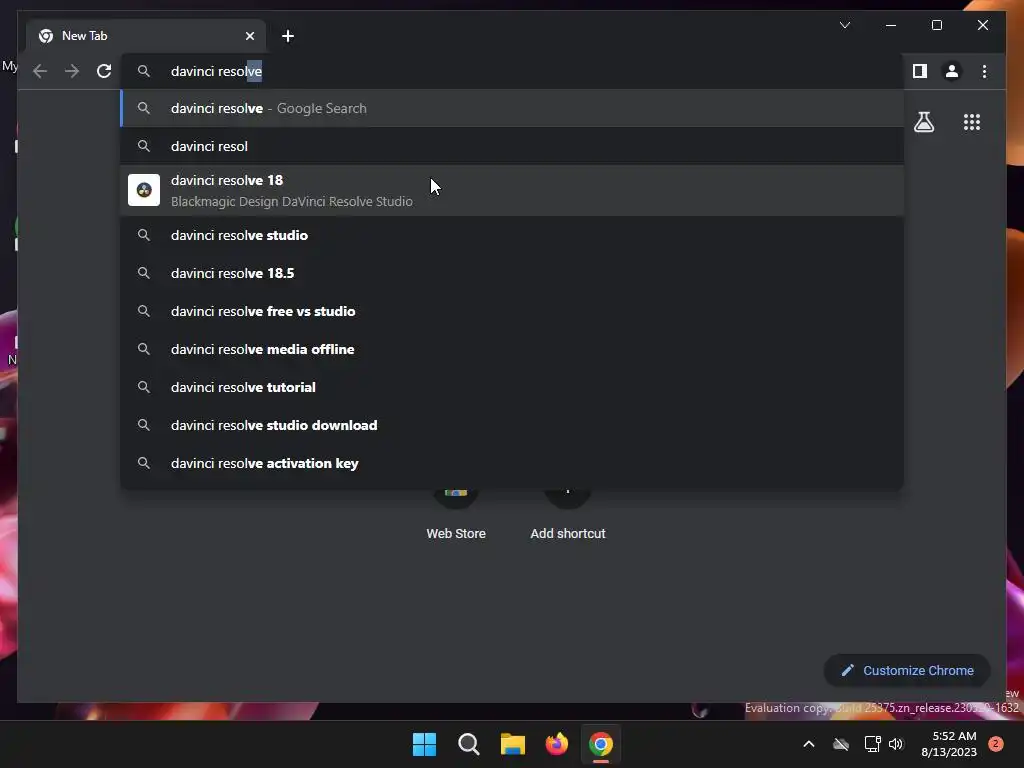Open the network status tray icon
Image resolution: width=1024 pixels, height=768 pixels.
pos(872,744)
